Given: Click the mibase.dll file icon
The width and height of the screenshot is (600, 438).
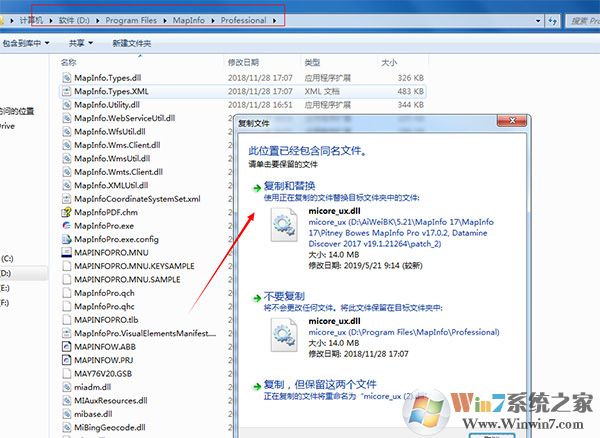Looking at the screenshot, I should 67,414.
